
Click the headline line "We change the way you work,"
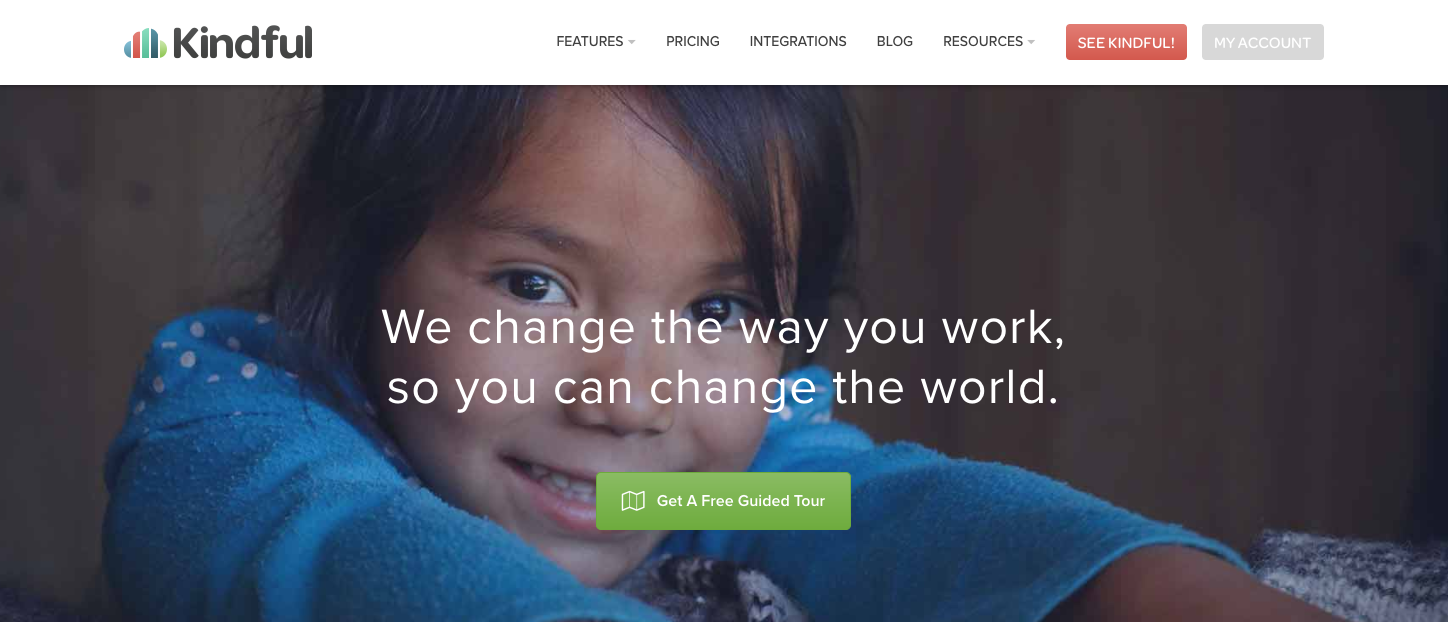pos(723,328)
